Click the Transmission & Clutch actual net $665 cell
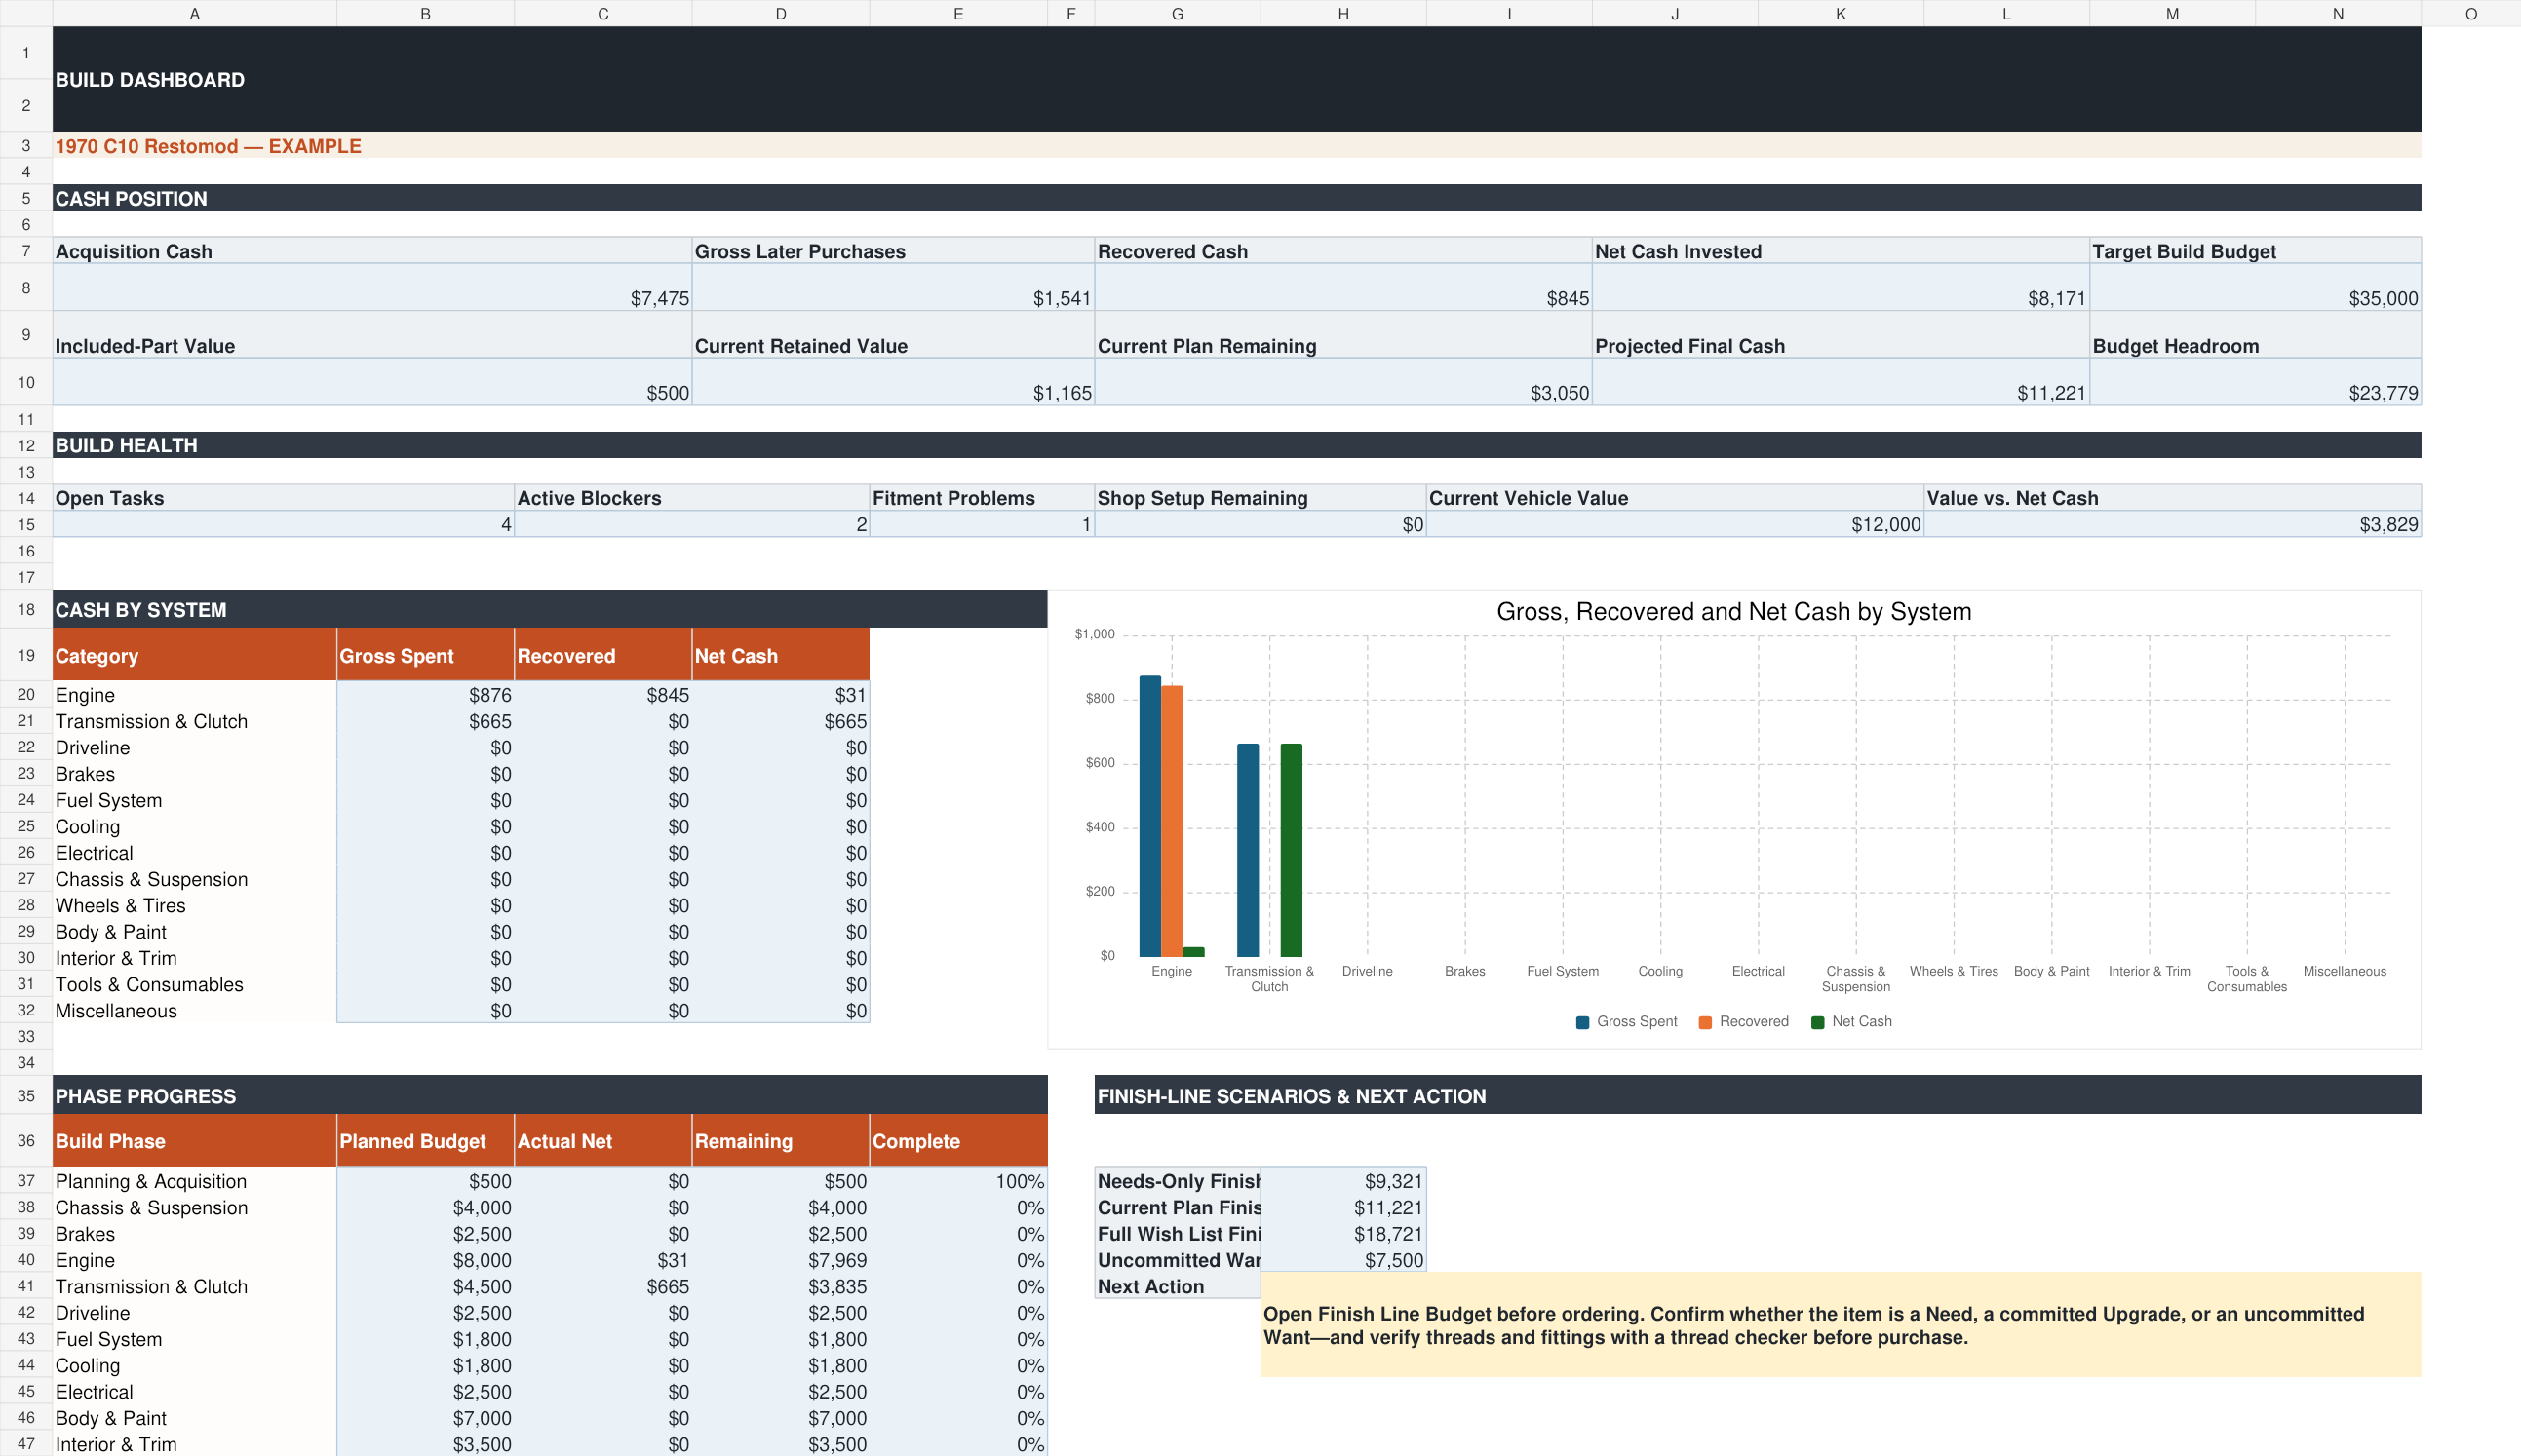Screen dimensions: 2521x1456 [x=603, y=1286]
